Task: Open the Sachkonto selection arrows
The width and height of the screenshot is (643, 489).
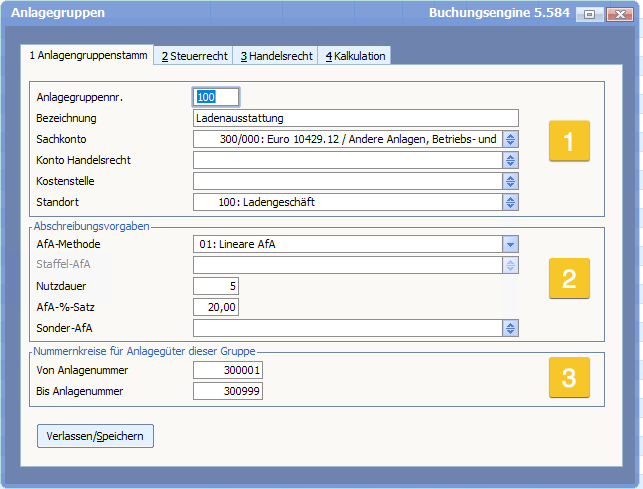Action: tap(511, 139)
